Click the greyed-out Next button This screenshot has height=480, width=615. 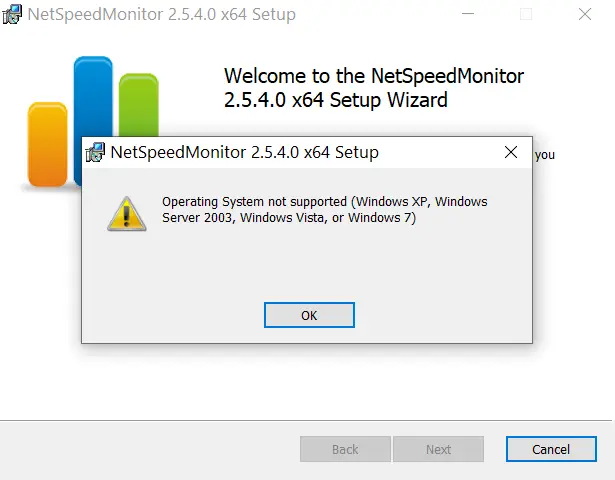click(438, 449)
